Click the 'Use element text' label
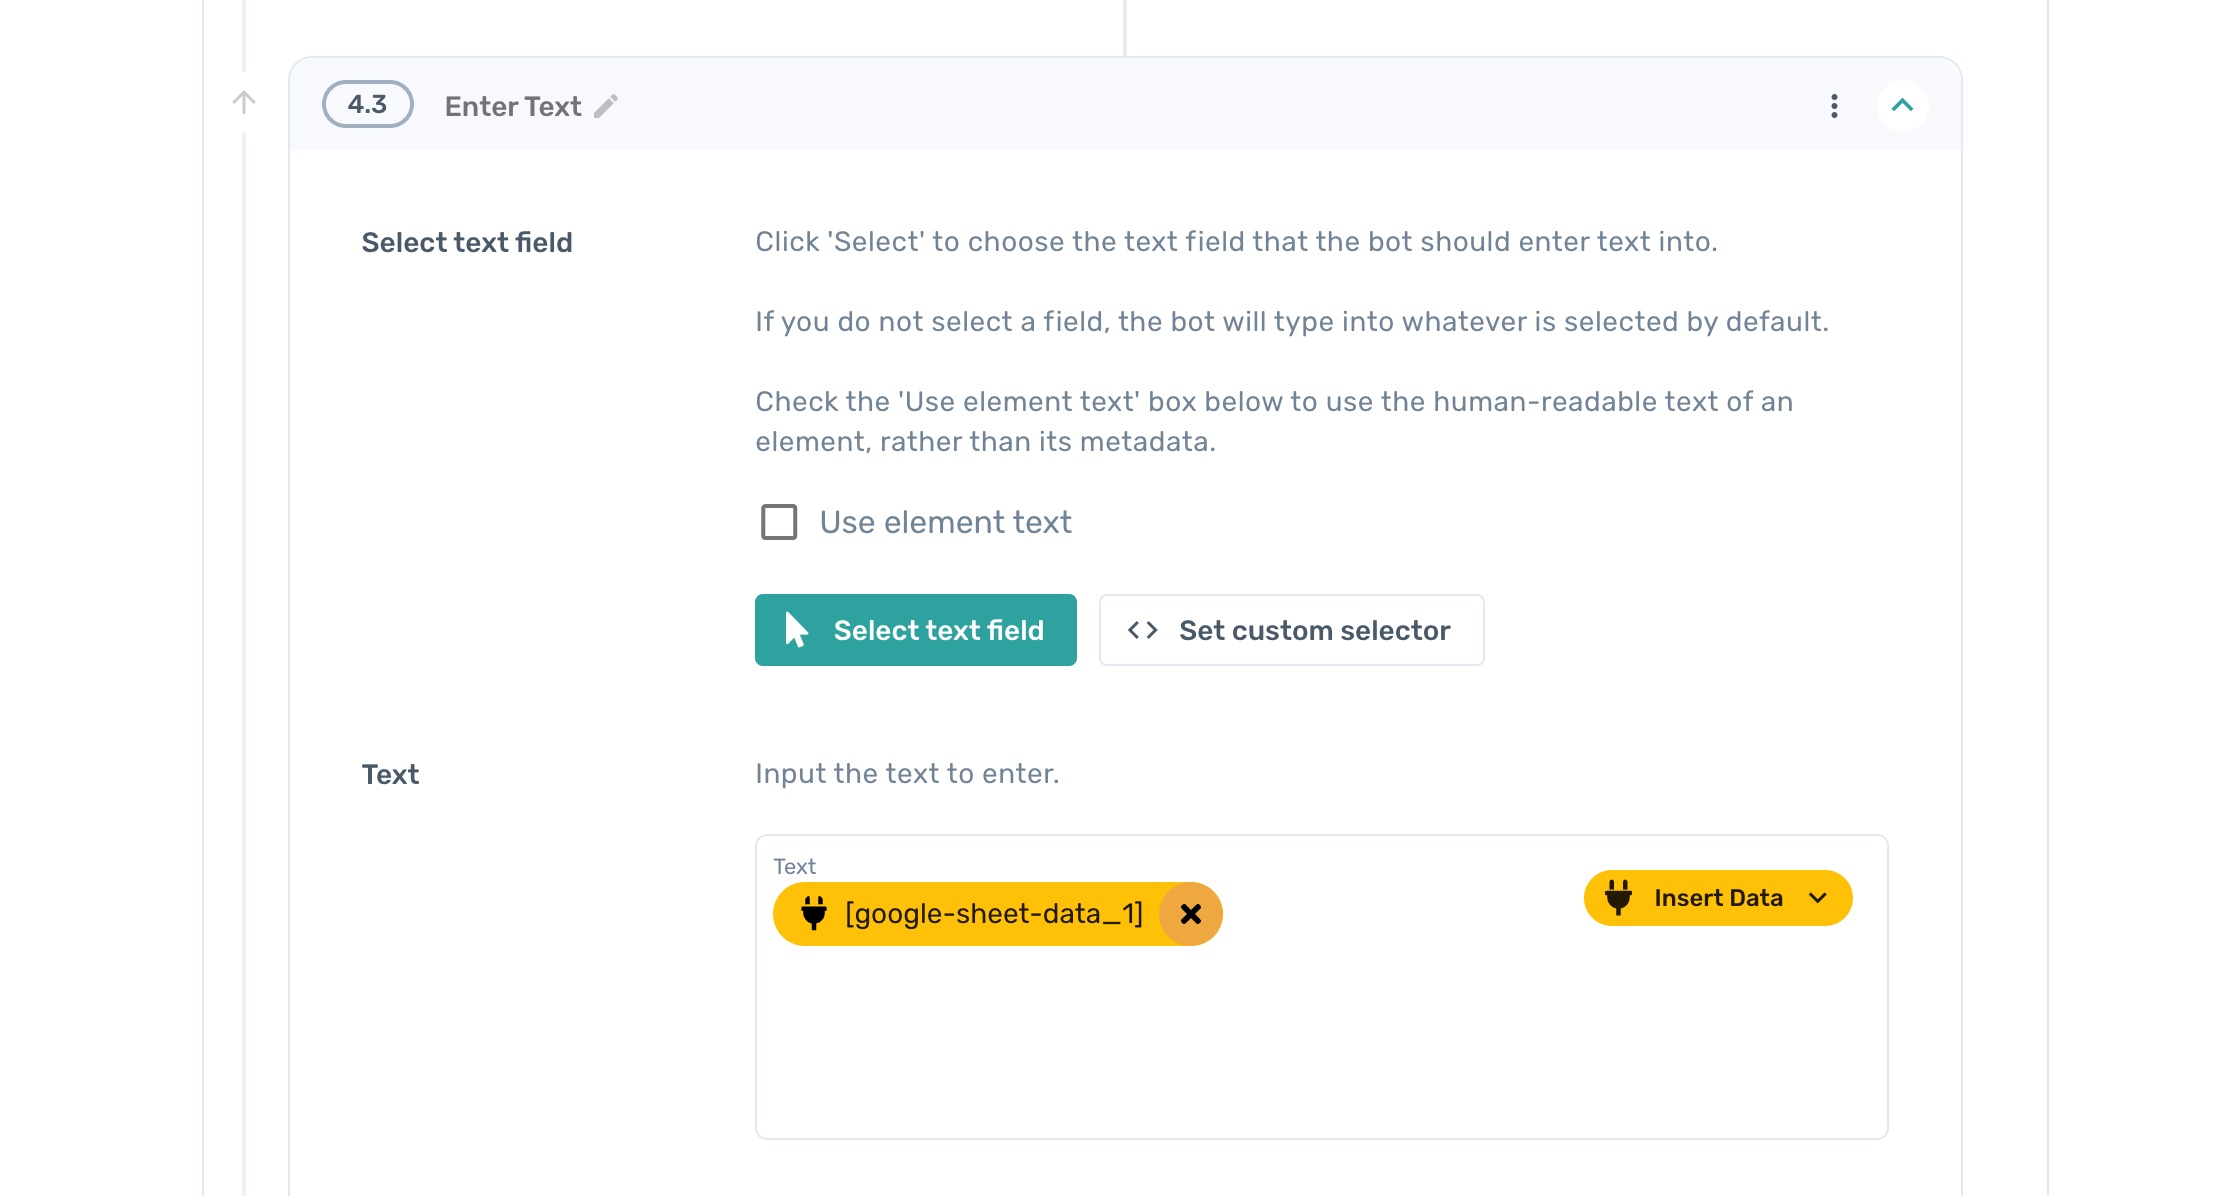Screen dimensions: 2226x1196 point(945,522)
